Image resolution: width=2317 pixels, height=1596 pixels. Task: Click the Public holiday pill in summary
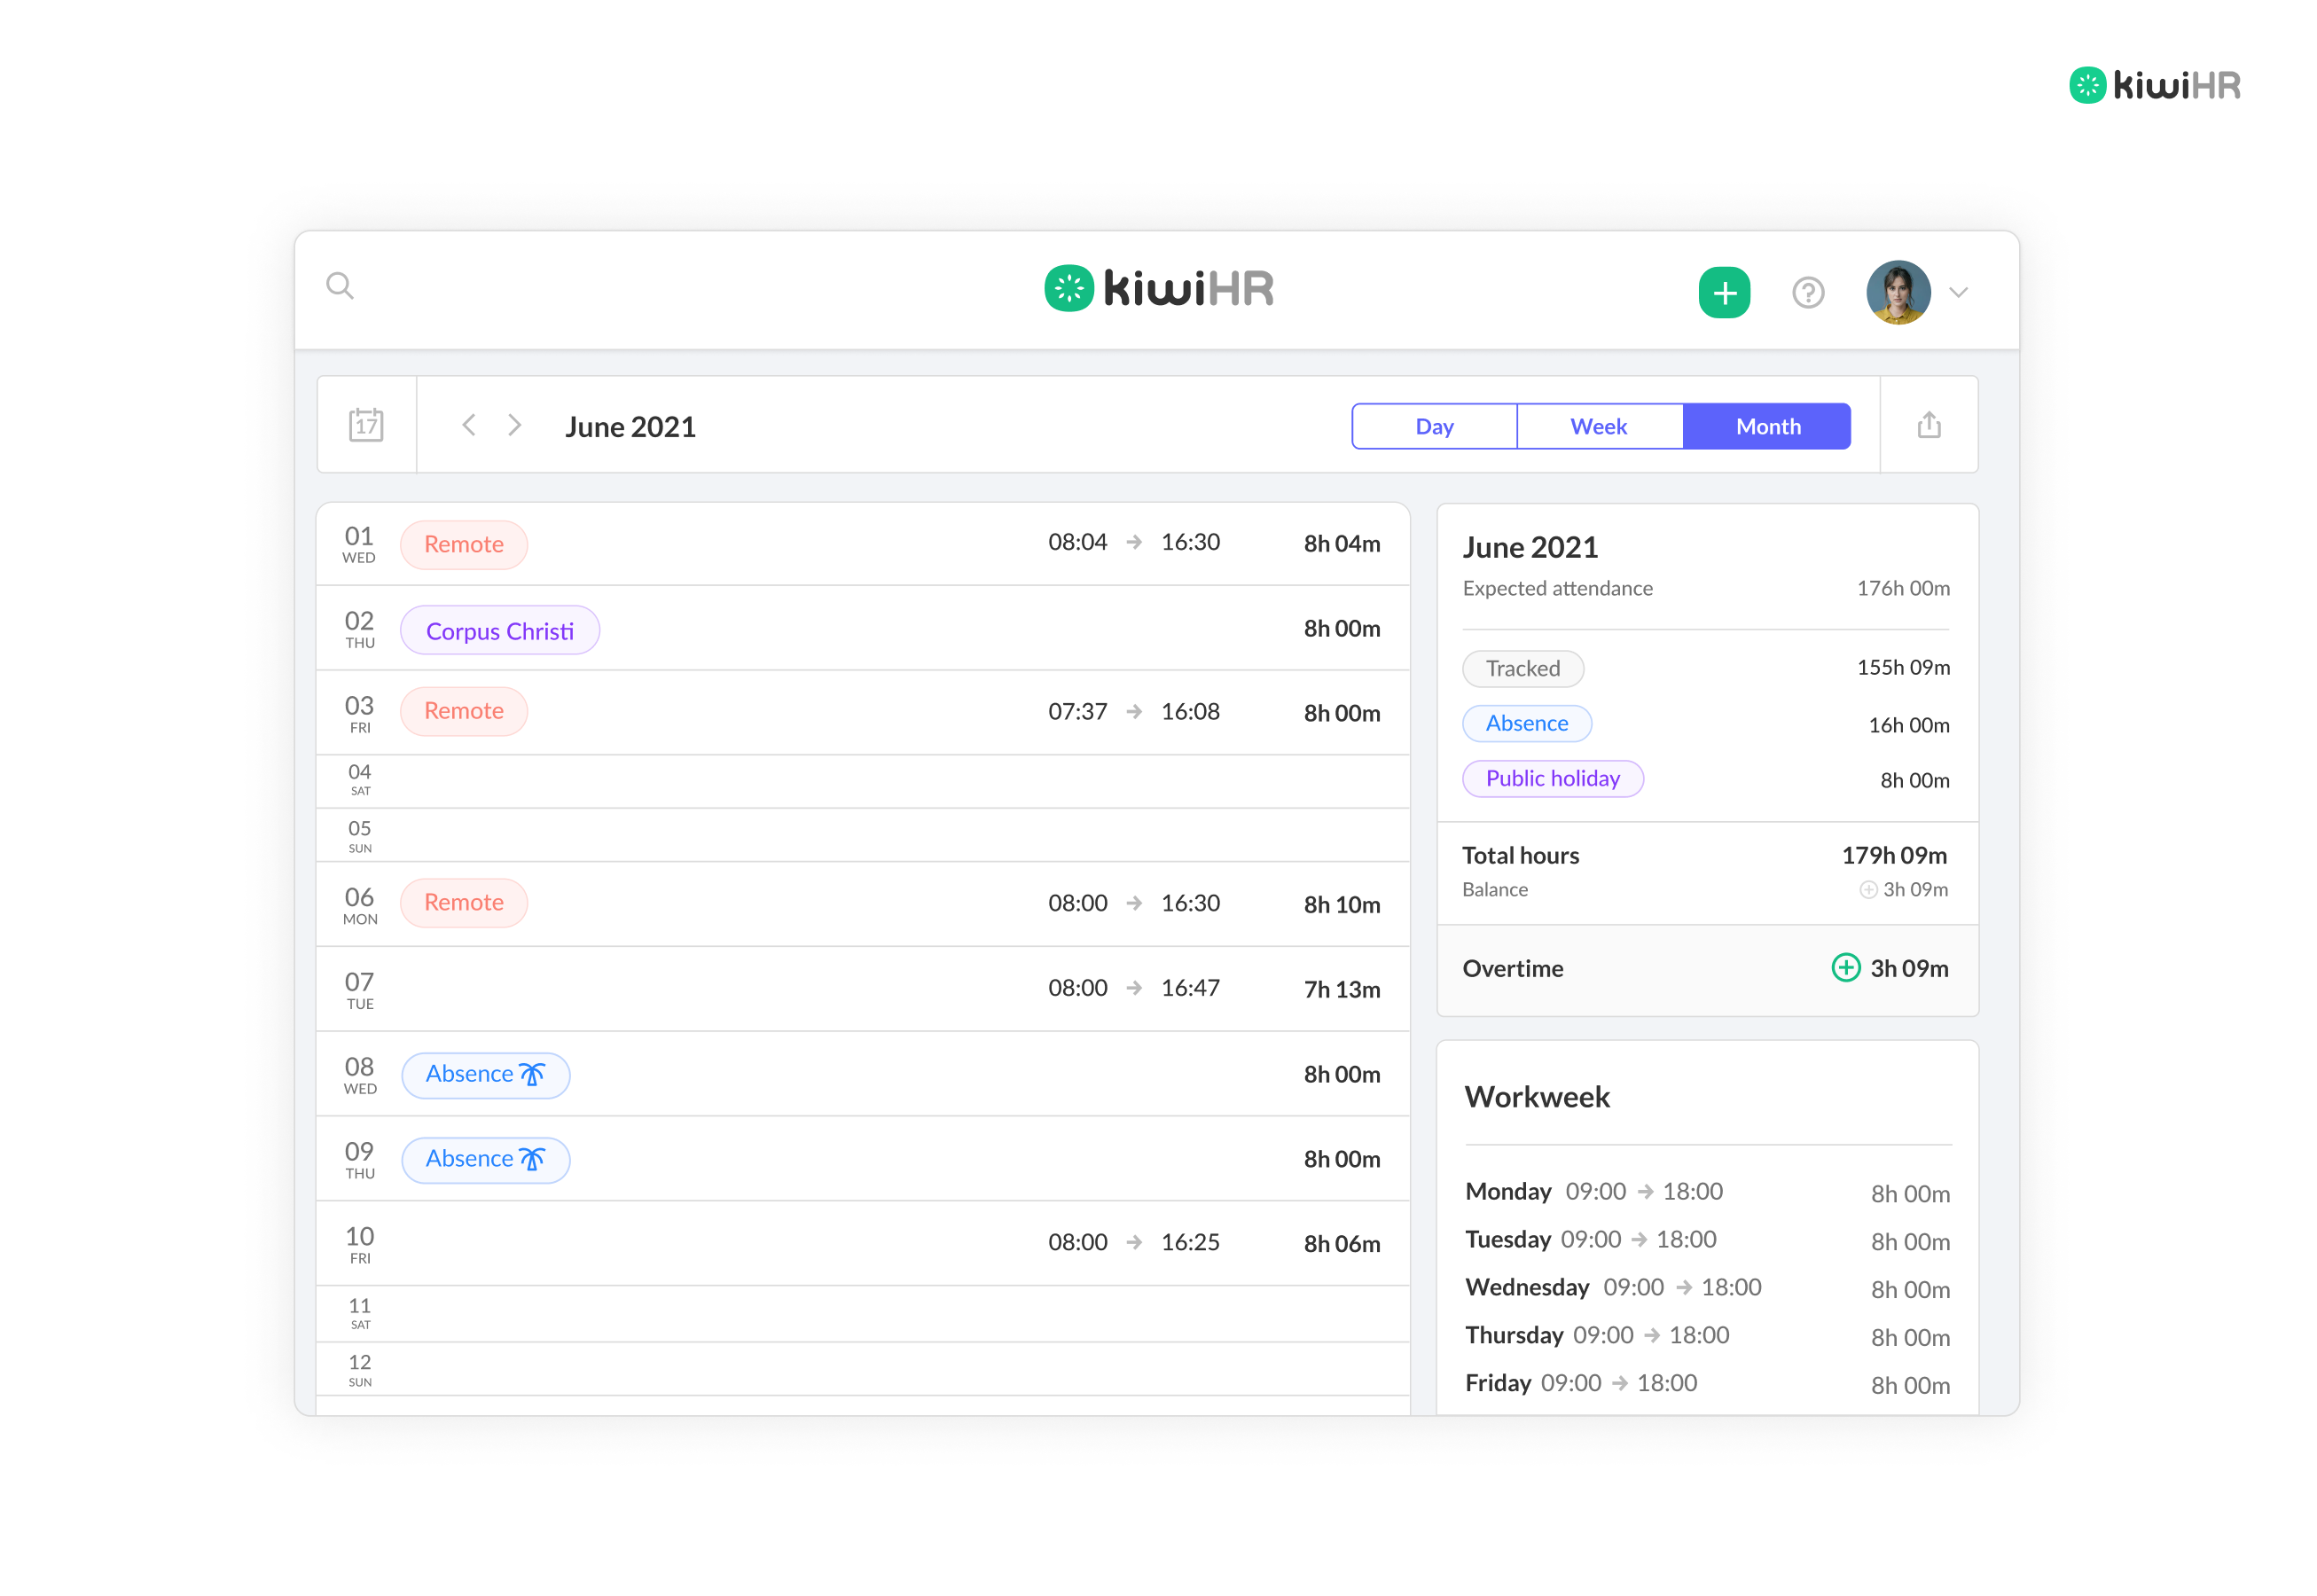click(1551, 779)
